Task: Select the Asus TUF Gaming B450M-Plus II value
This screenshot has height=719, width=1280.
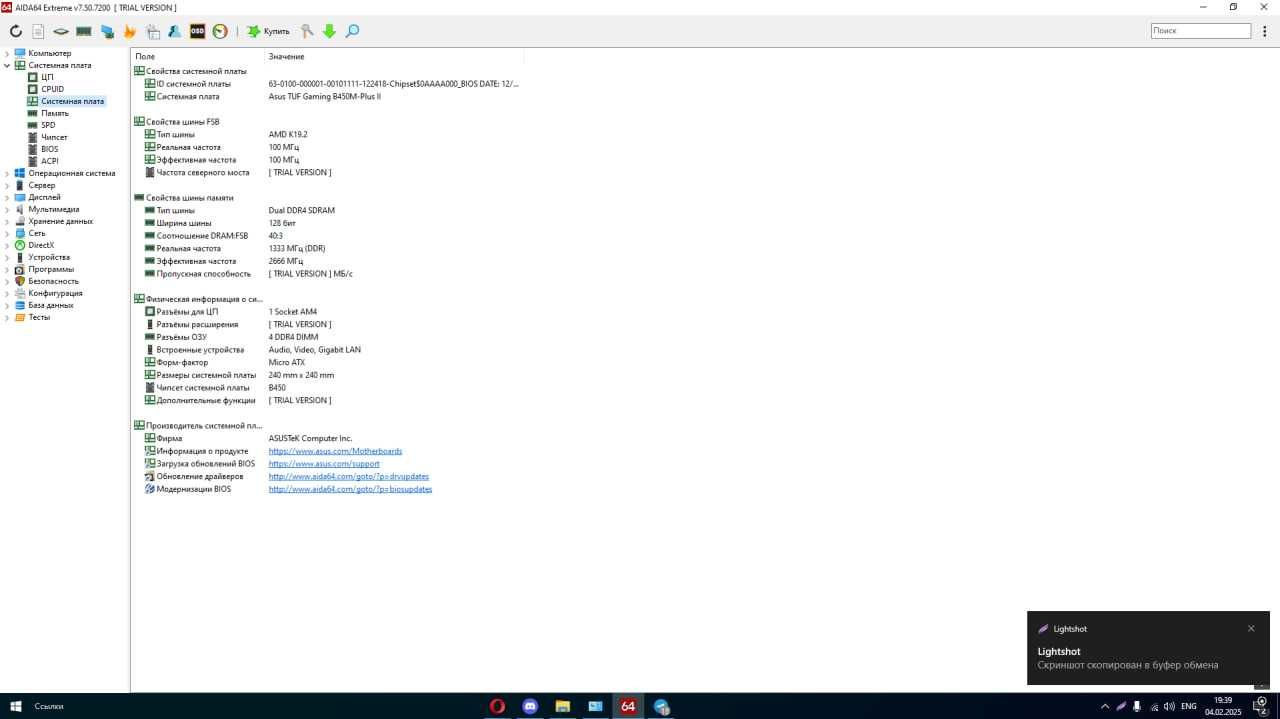Action: pos(325,97)
